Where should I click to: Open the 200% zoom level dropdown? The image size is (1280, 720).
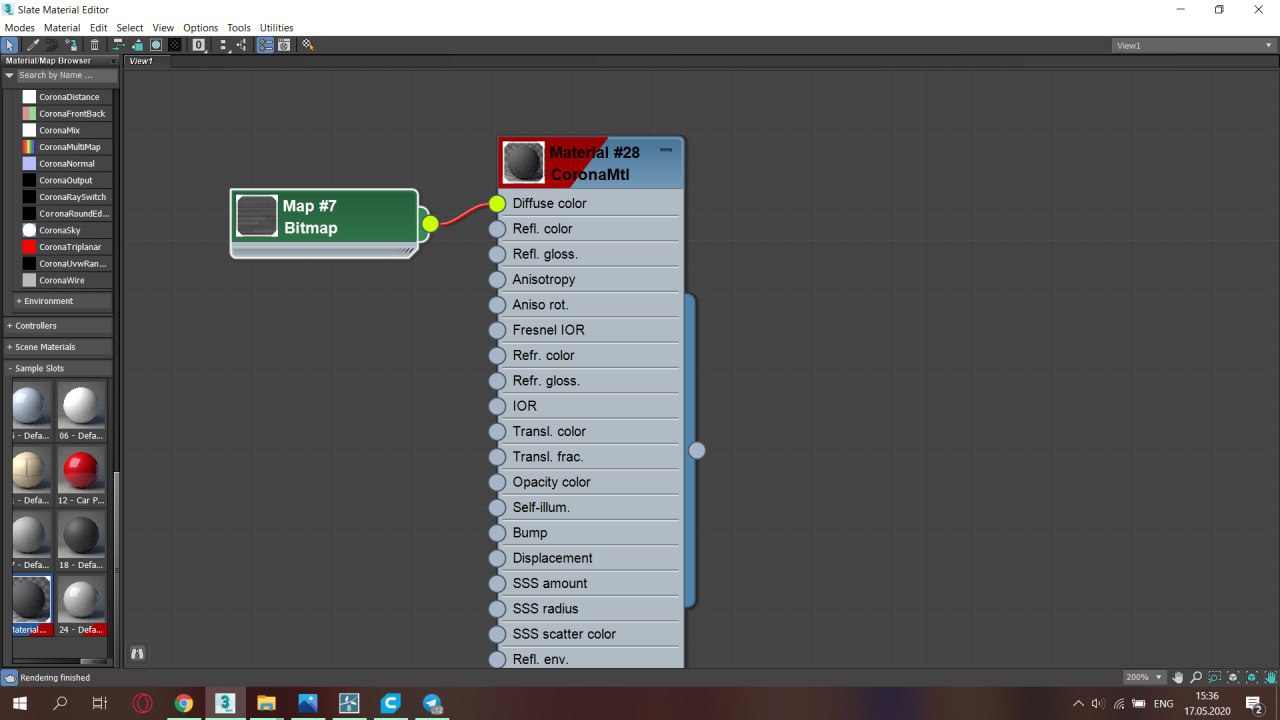1144,677
